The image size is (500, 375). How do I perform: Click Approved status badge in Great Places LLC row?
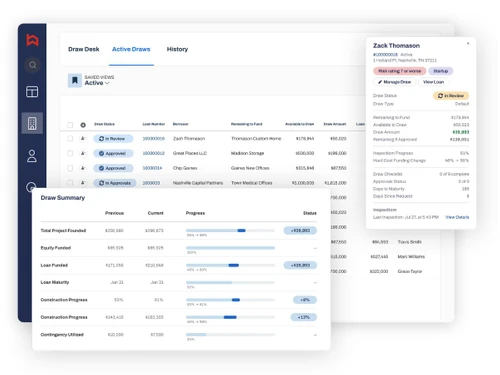113,153
